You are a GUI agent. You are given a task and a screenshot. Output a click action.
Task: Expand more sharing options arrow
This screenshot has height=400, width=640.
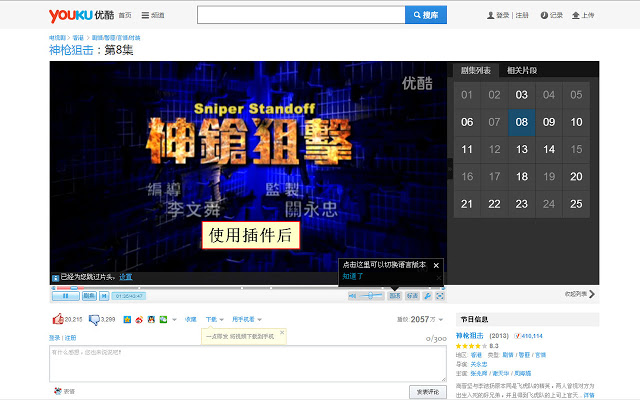(x=174, y=320)
